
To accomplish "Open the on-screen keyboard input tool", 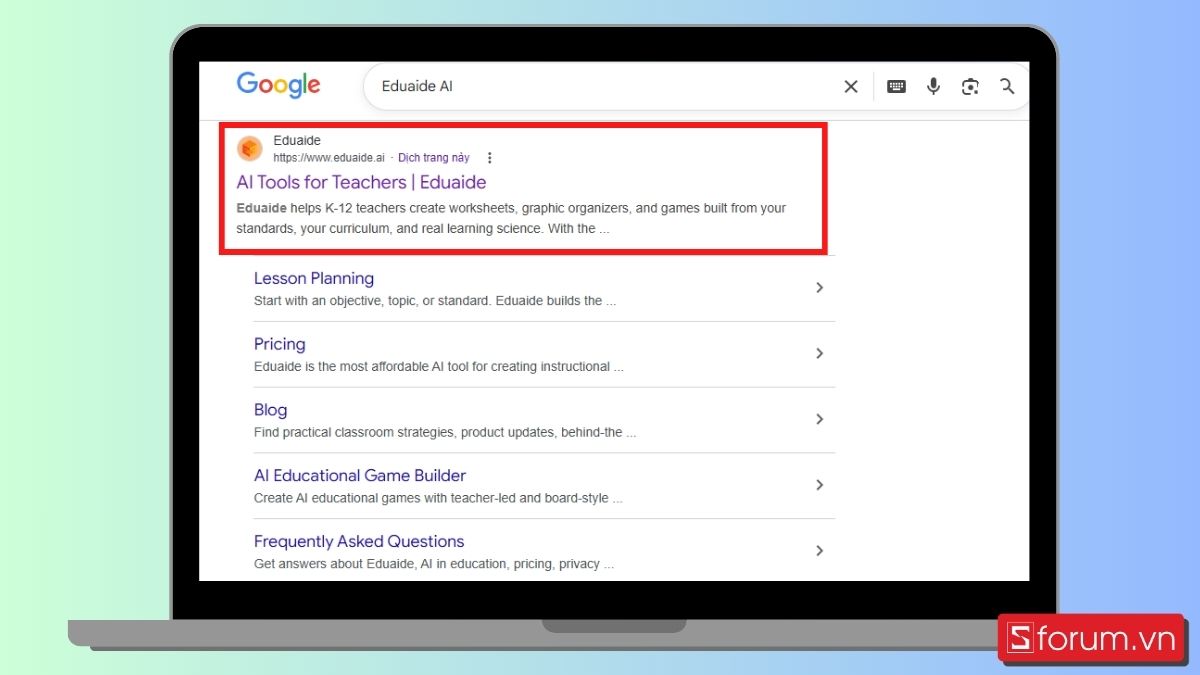I will pyautogui.click(x=897, y=87).
